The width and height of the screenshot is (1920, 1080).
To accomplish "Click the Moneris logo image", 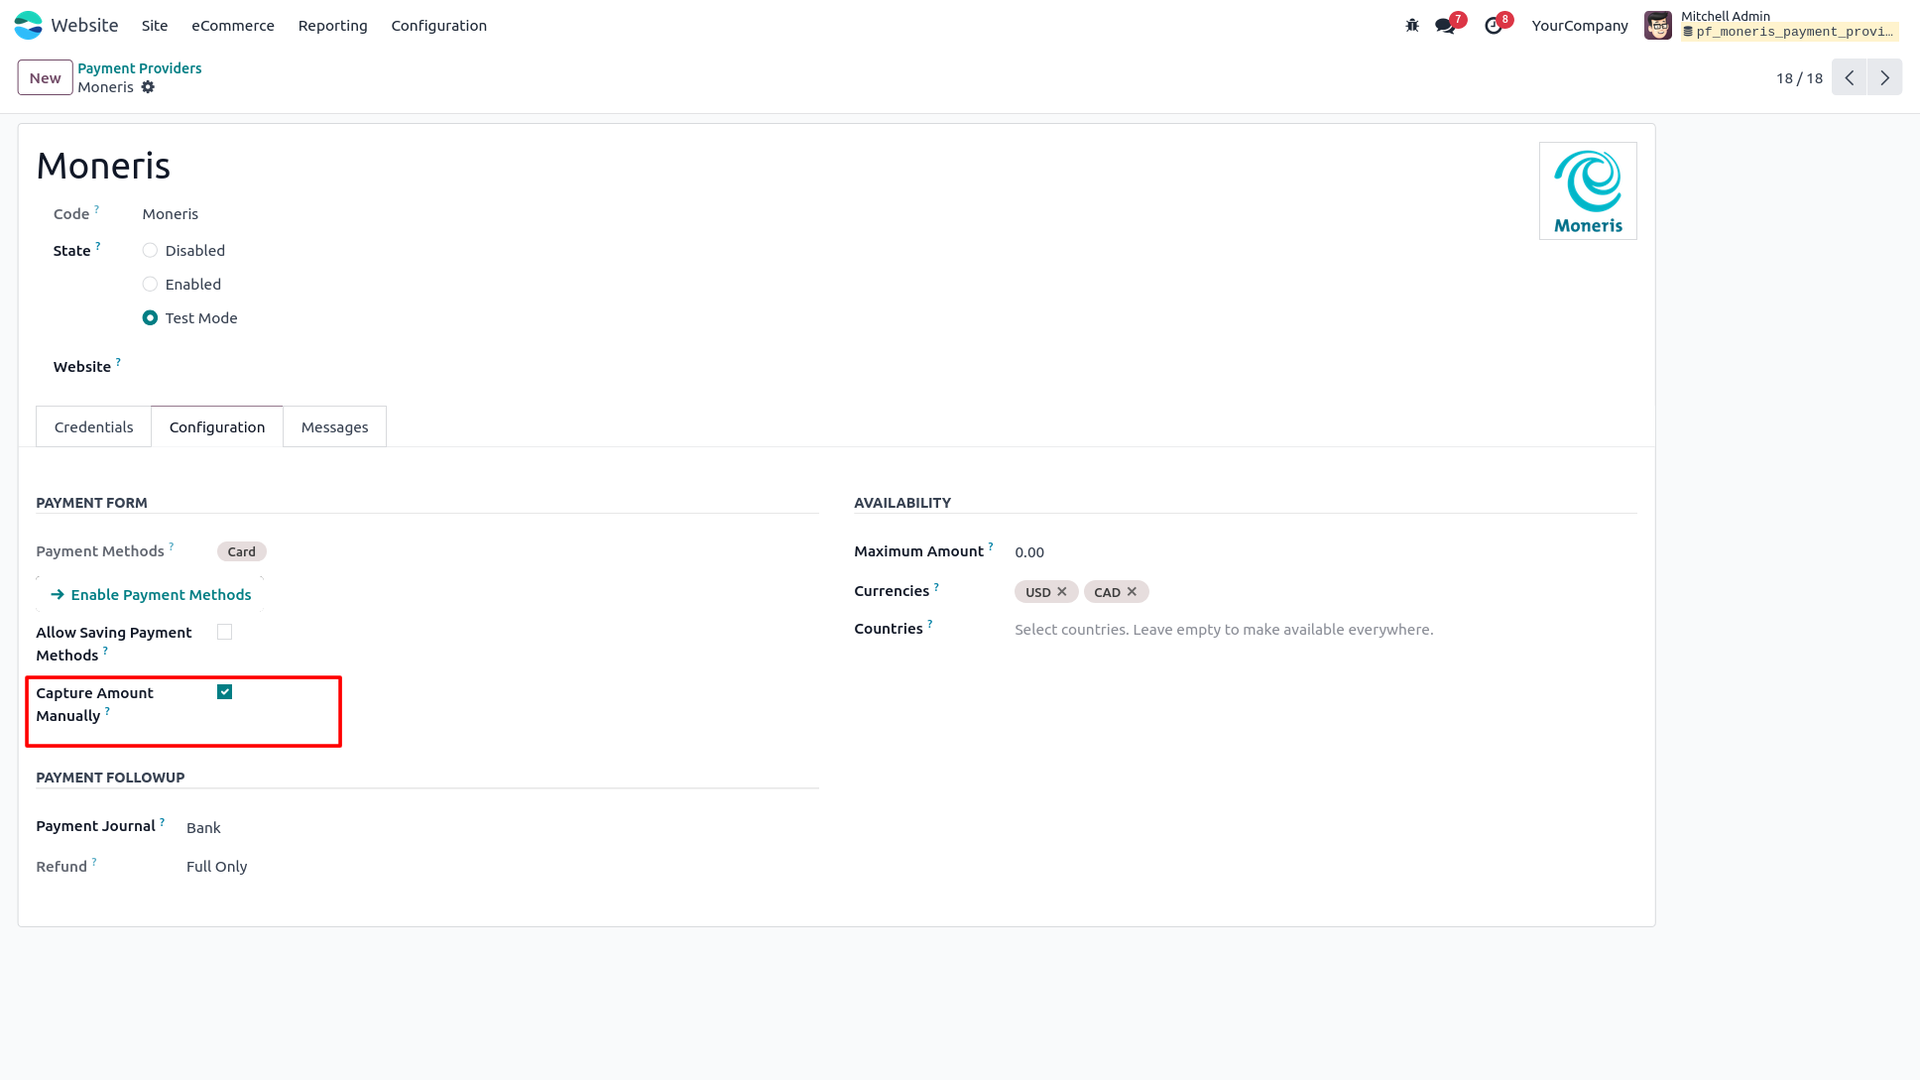I will click(x=1588, y=191).
